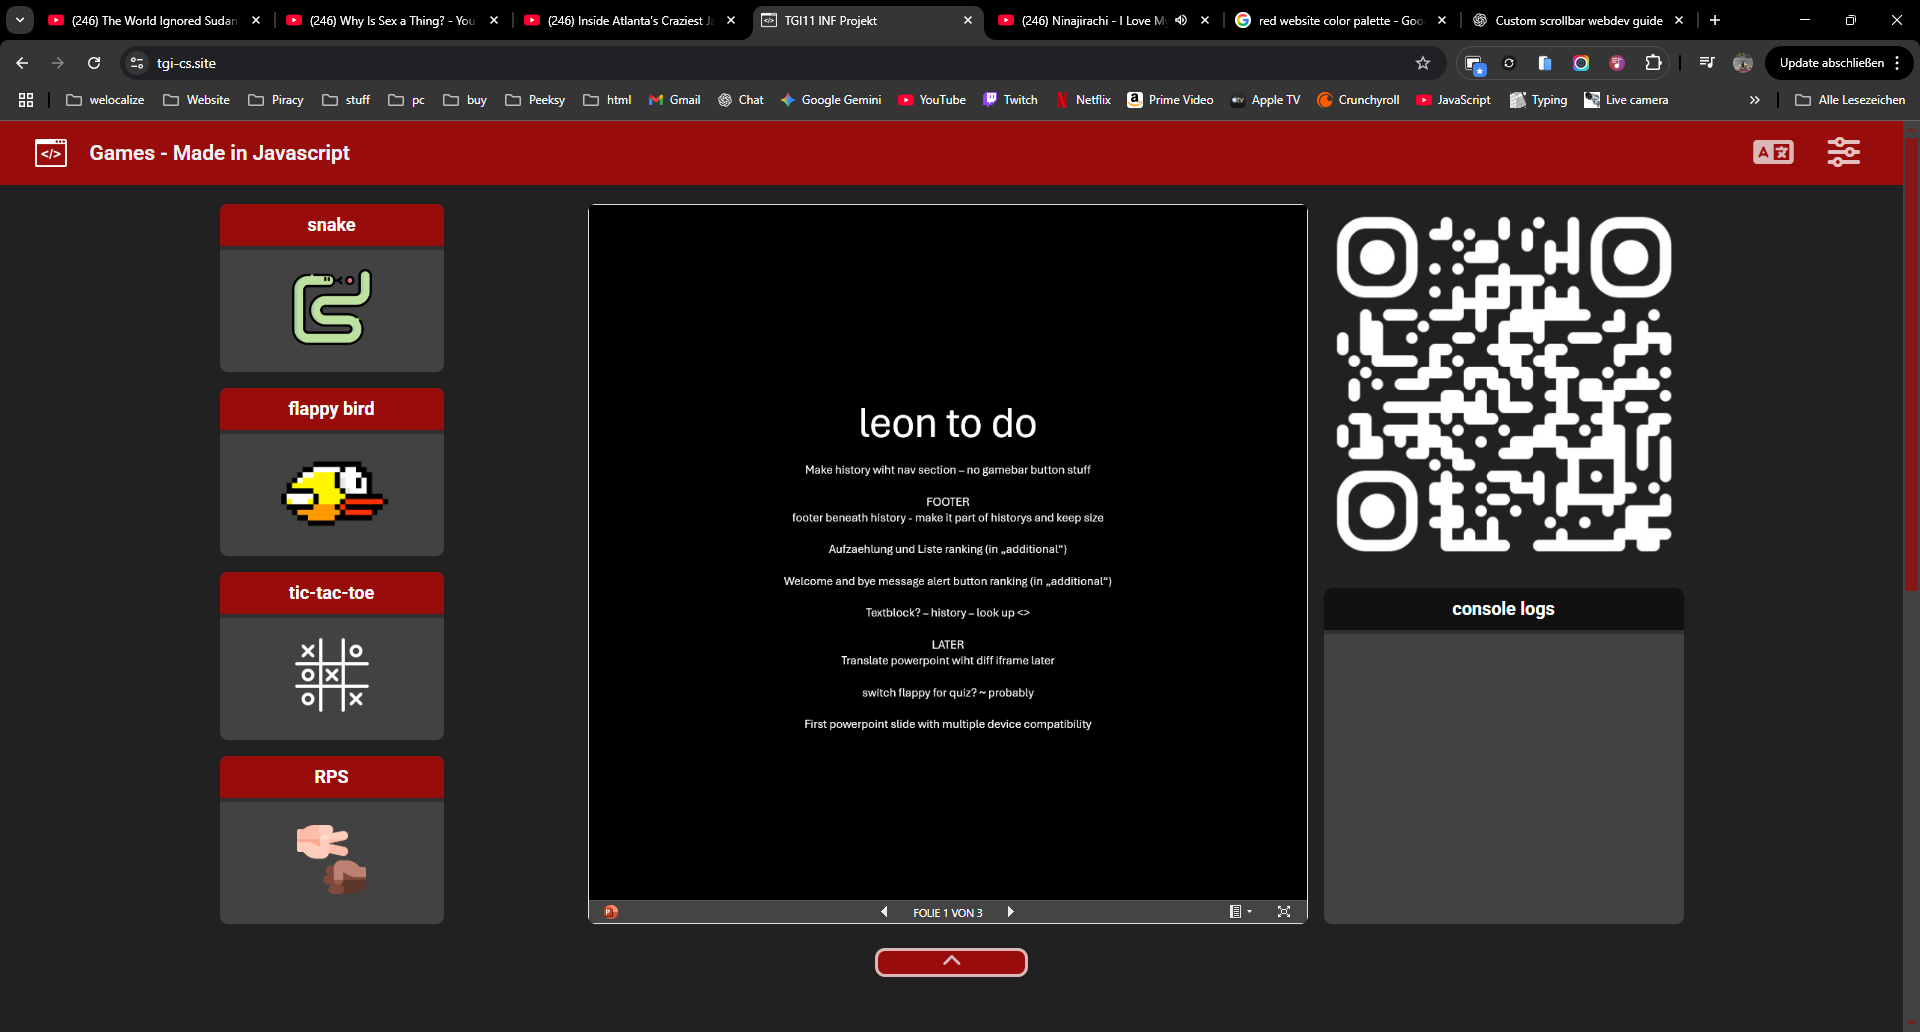Screen dimensions: 1920x1032
Task: Go to next slide in presentation
Action: (1010, 912)
